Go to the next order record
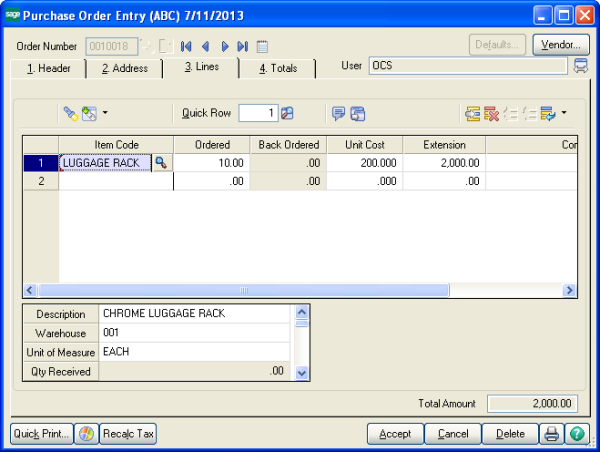This screenshot has height=452, width=600. coord(225,46)
